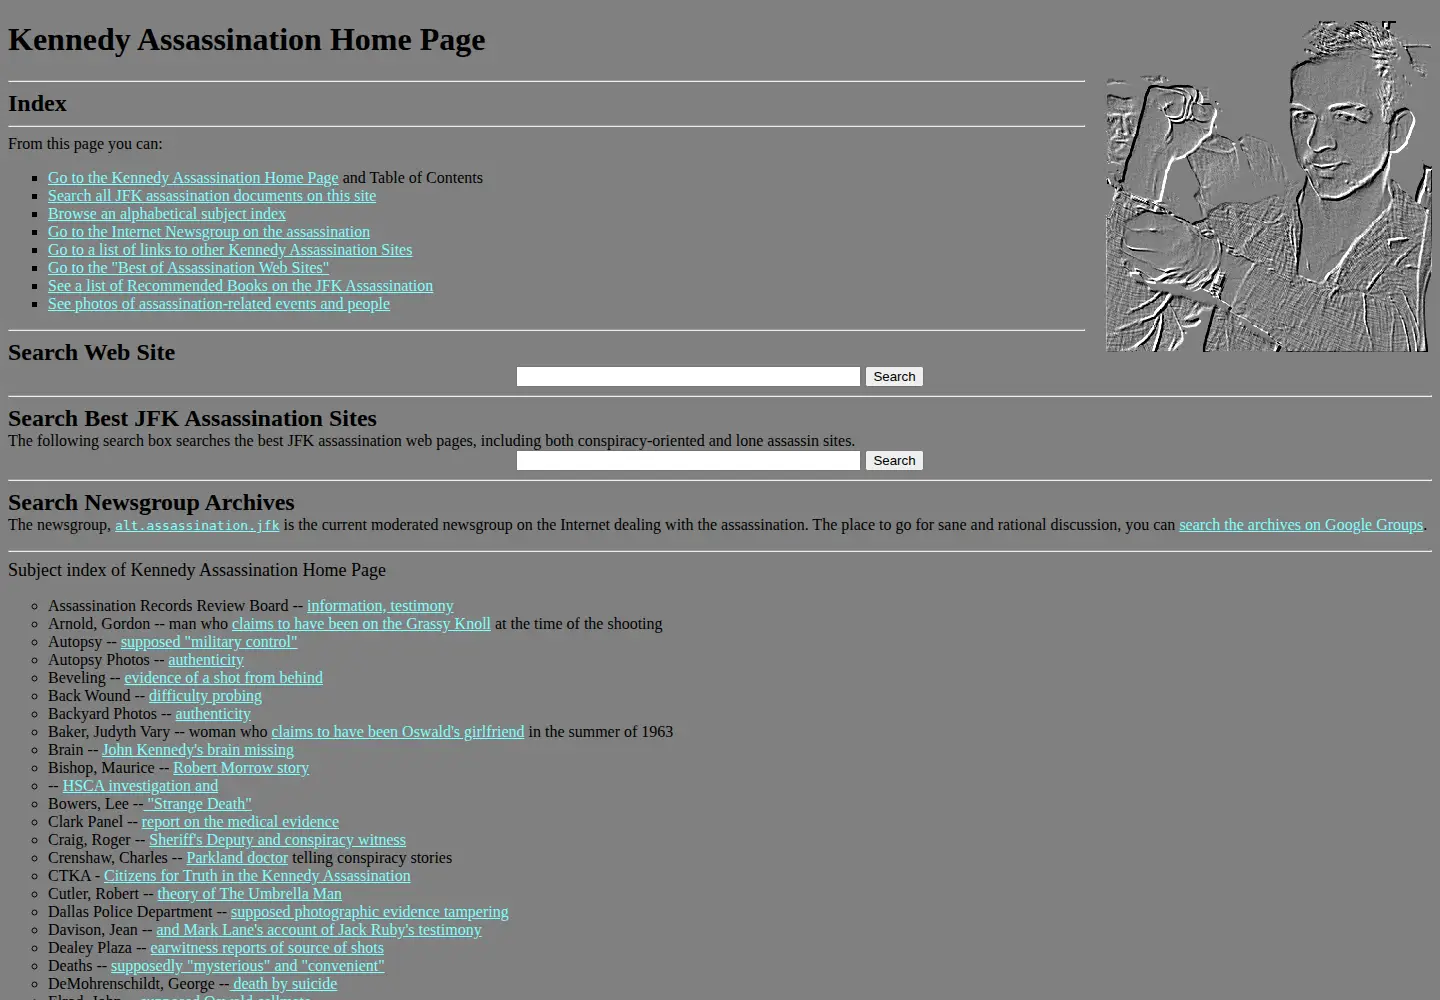Focus the Best JFK Assassination Sites search box
The width and height of the screenshot is (1440, 1000).
688,460
